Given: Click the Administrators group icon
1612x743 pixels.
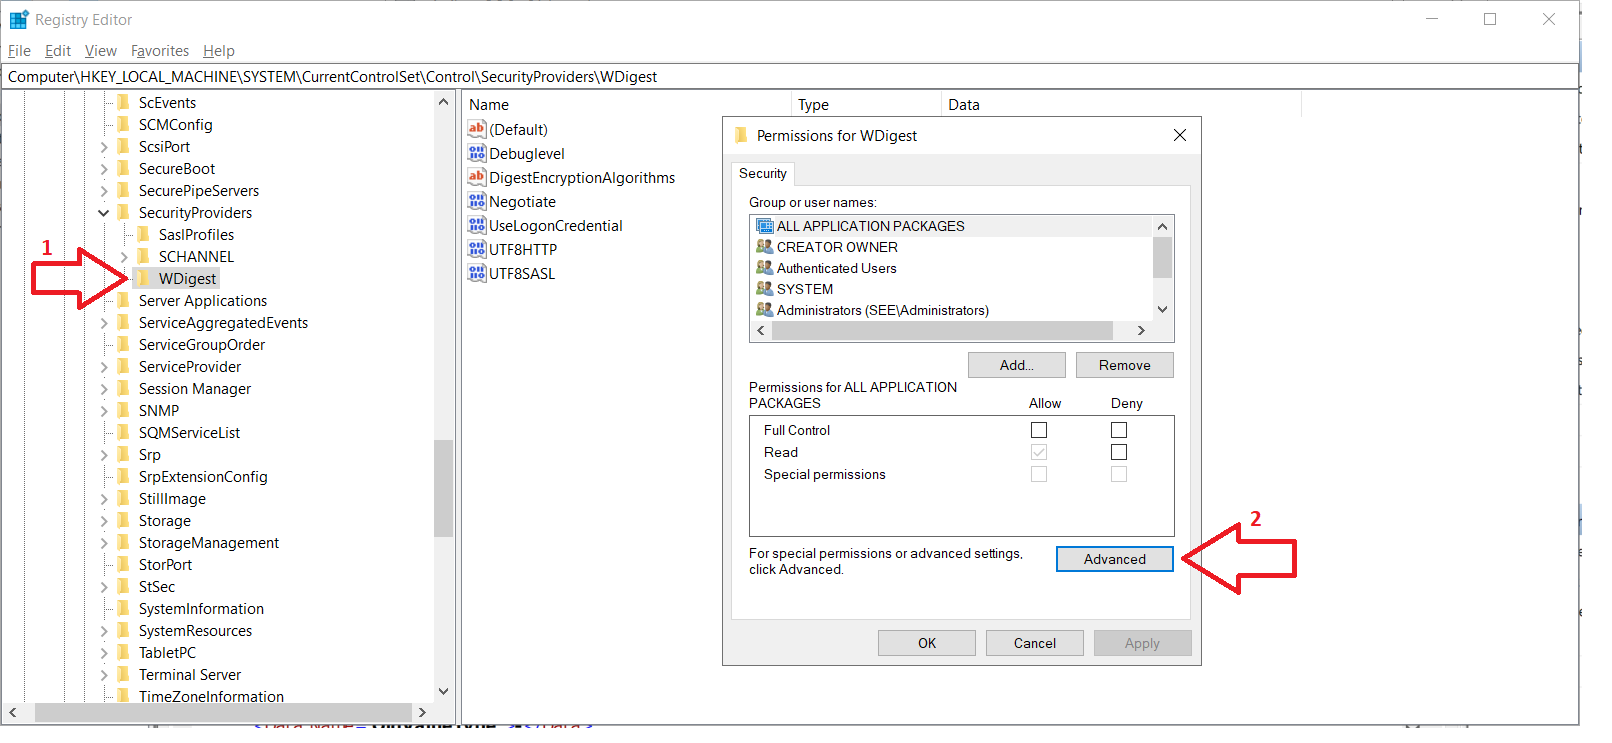Looking at the screenshot, I should point(765,310).
